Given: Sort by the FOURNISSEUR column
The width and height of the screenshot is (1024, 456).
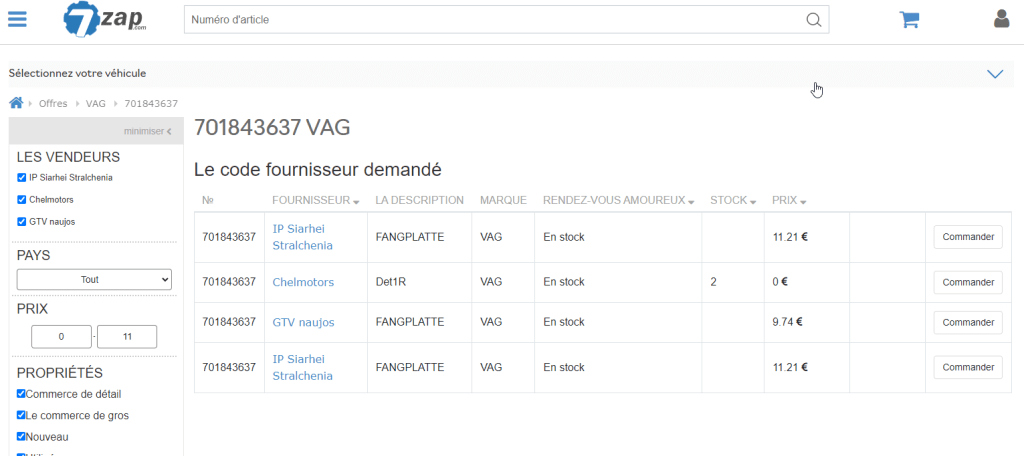Looking at the screenshot, I should pos(315,201).
